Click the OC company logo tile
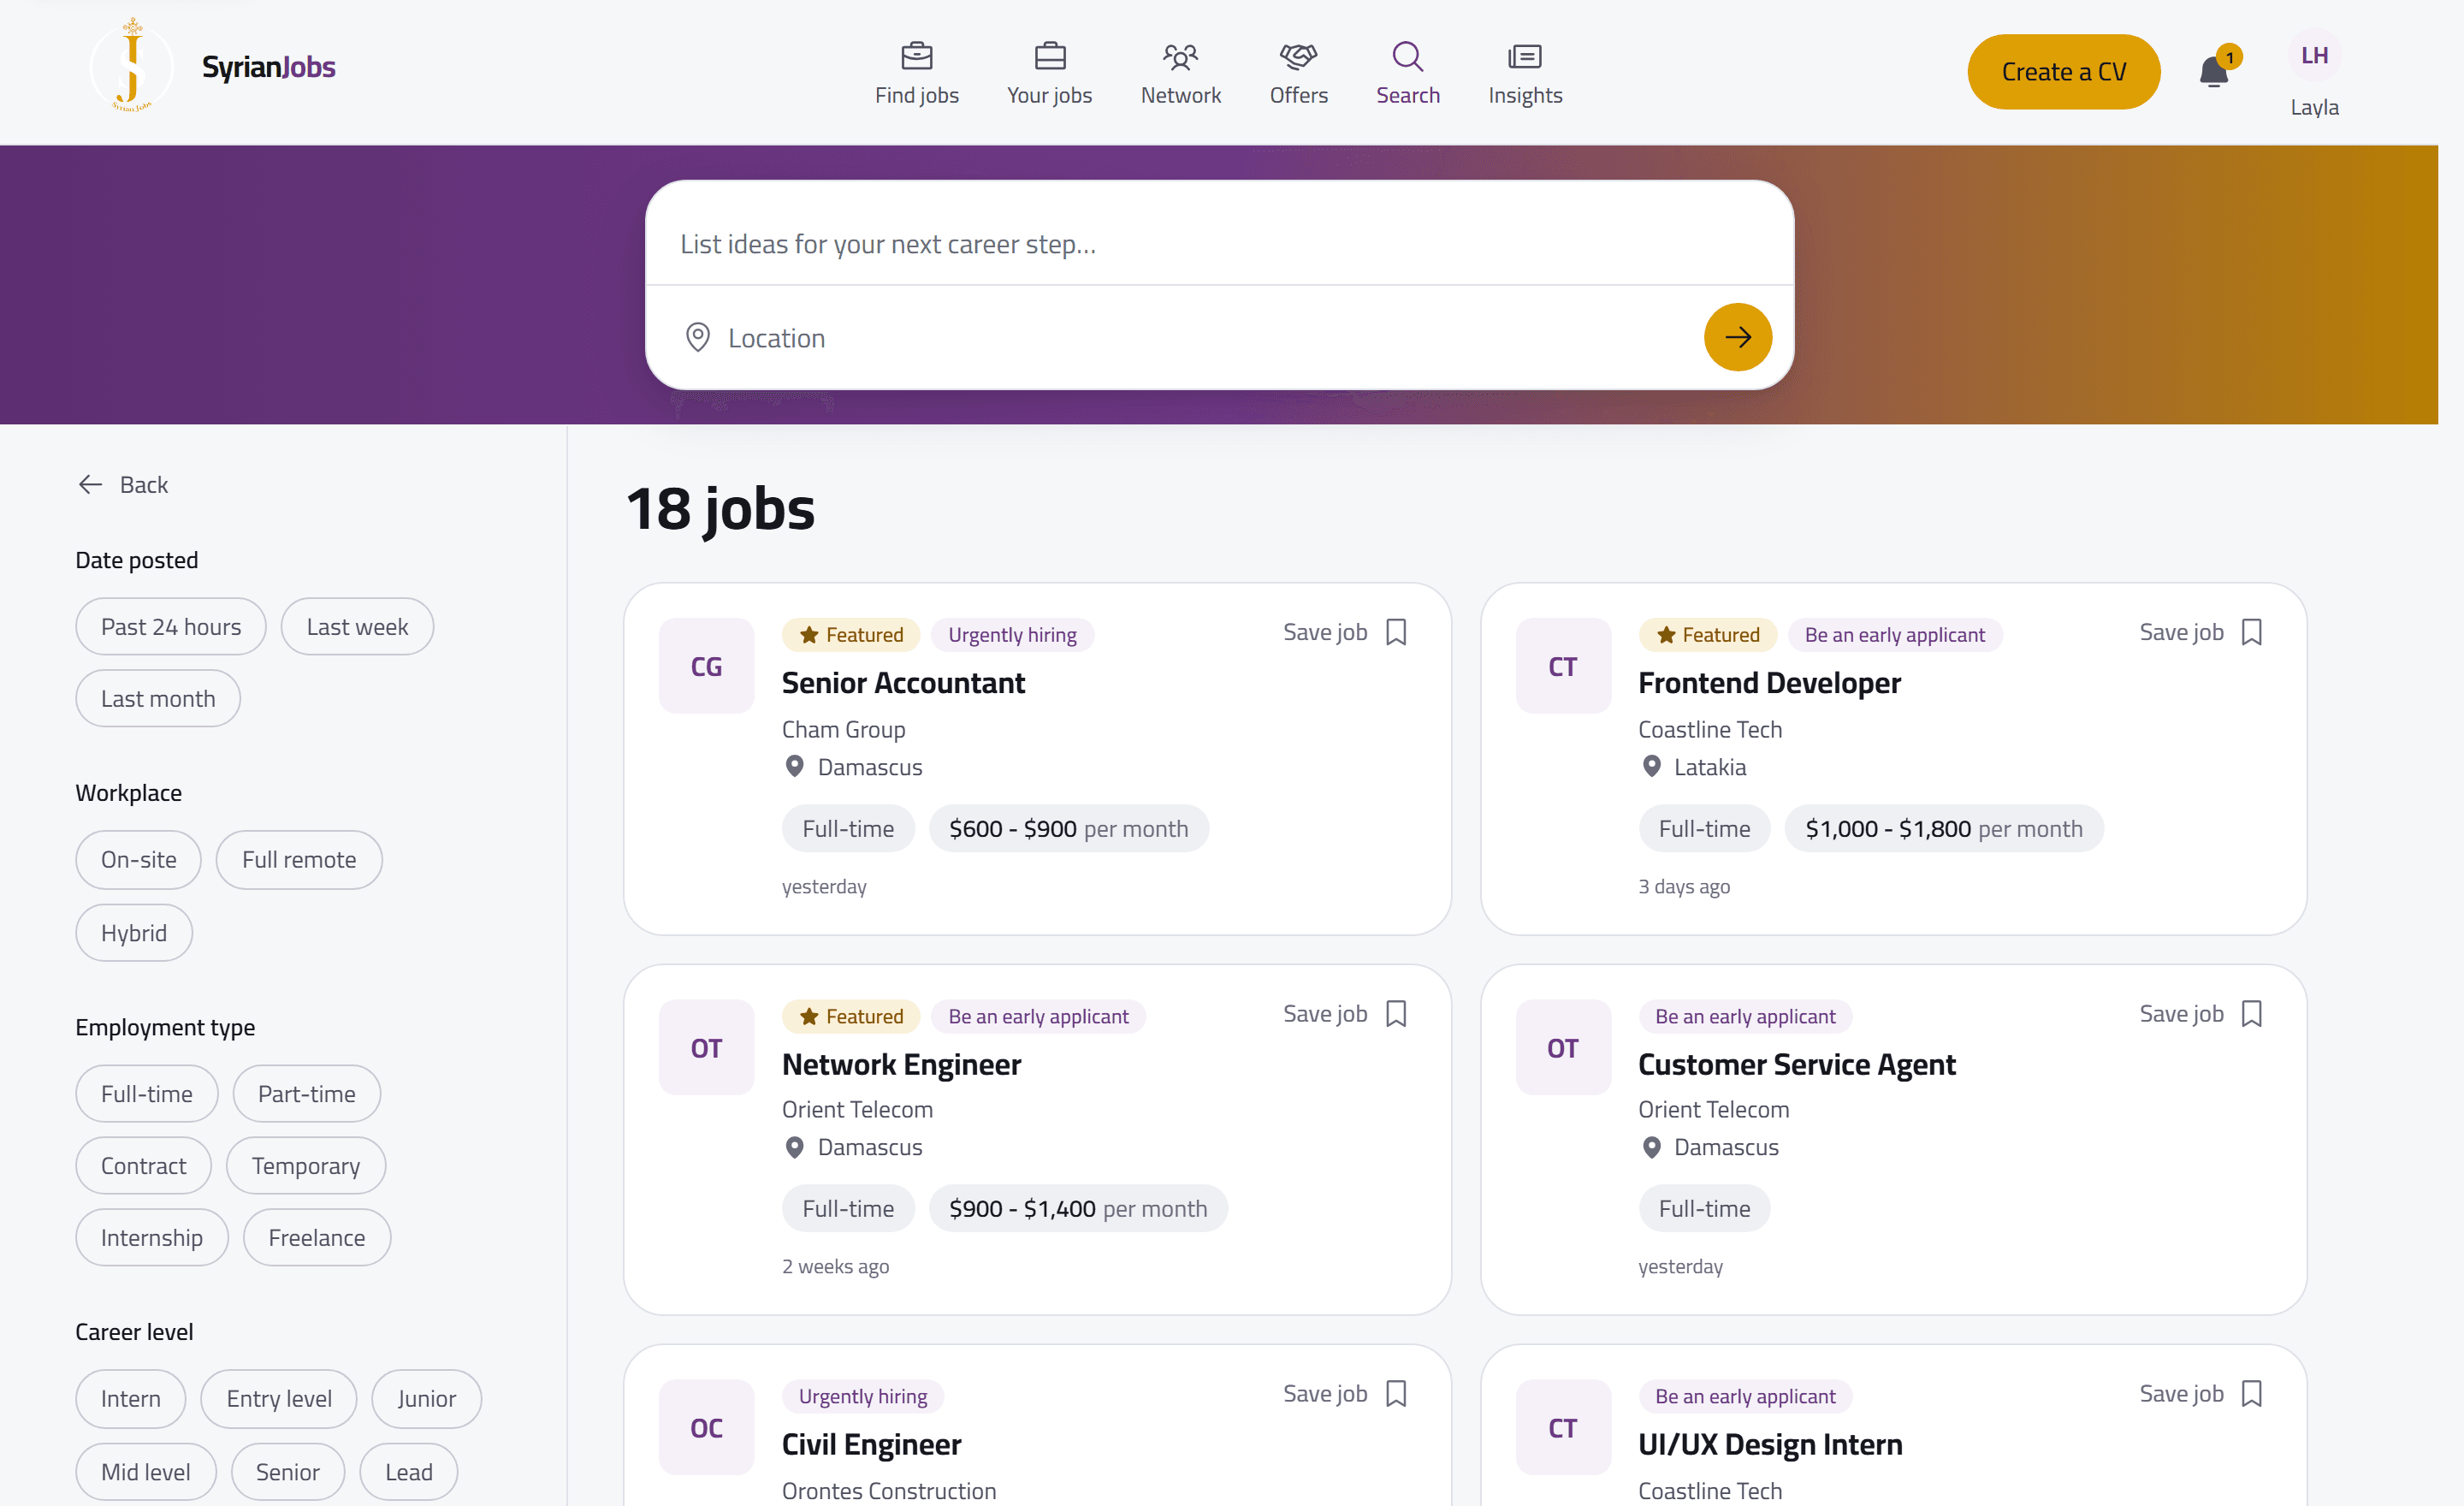The height and width of the screenshot is (1506, 2464). (x=706, y=1427)
